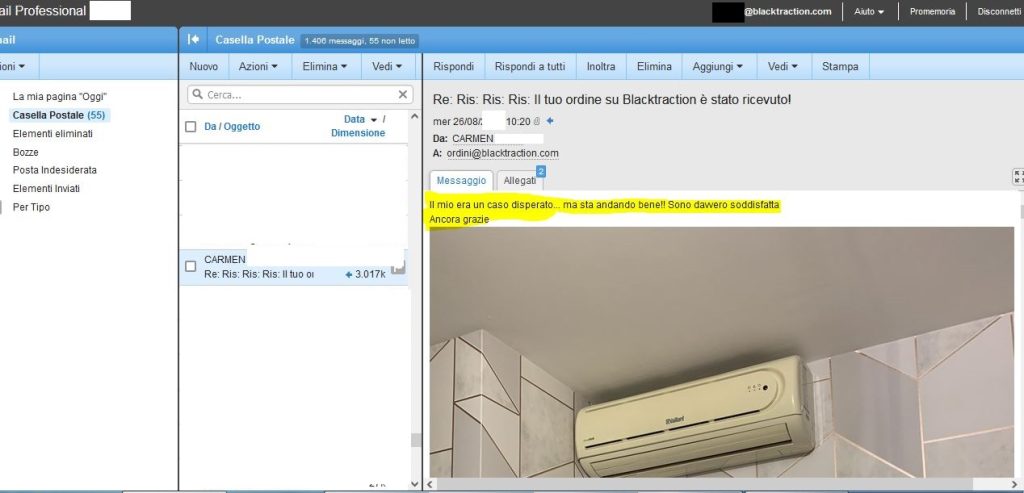
Task: Open the Aggiungi dropdown in message toolbar
Action: point(718,67)
